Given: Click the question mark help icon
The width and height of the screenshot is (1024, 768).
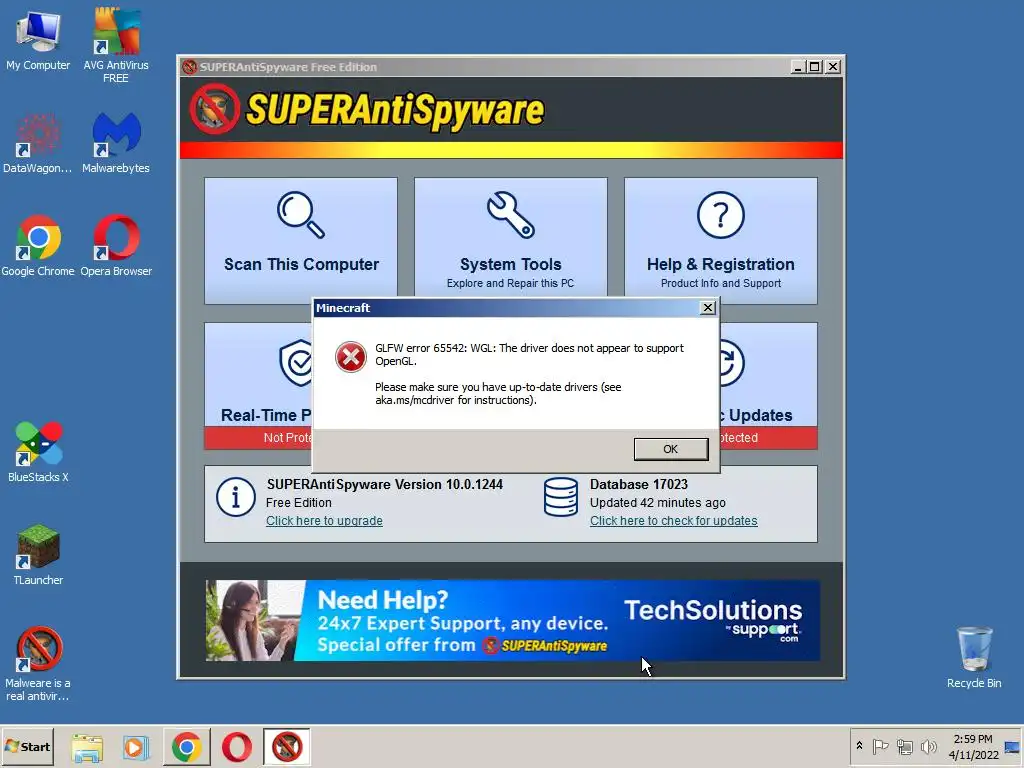Looking at the screenshot, I should click(720, 214).
